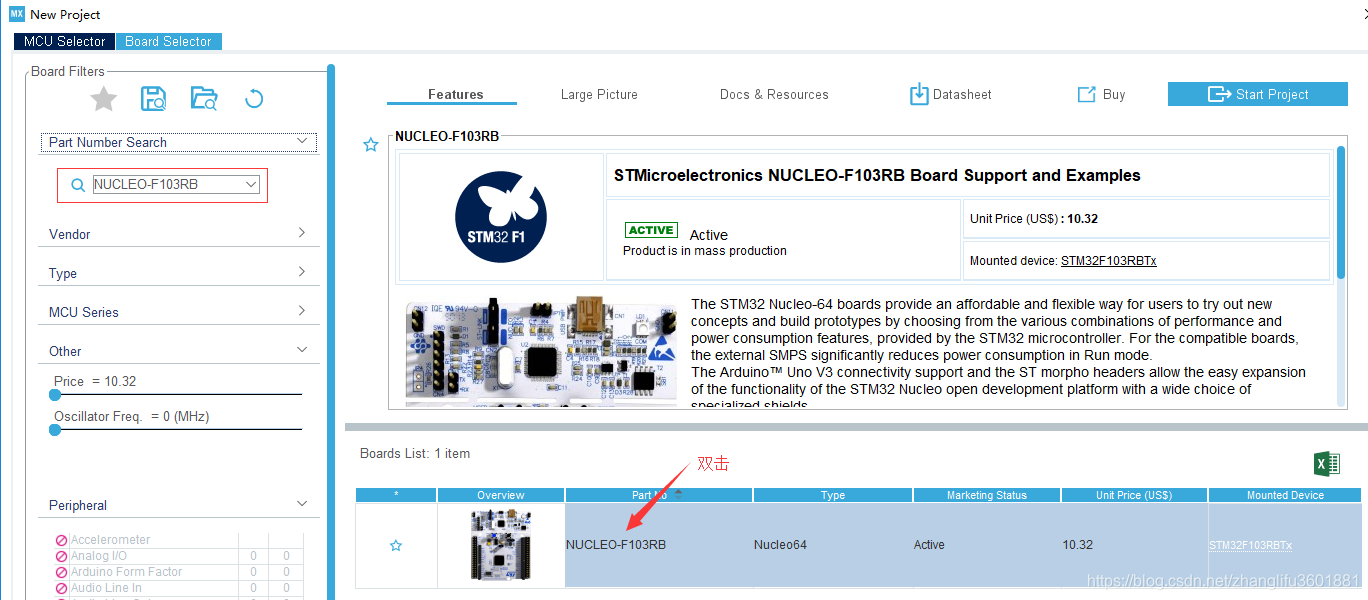
Task: Sort by Marketing Status column header
Action: [987, 495]
